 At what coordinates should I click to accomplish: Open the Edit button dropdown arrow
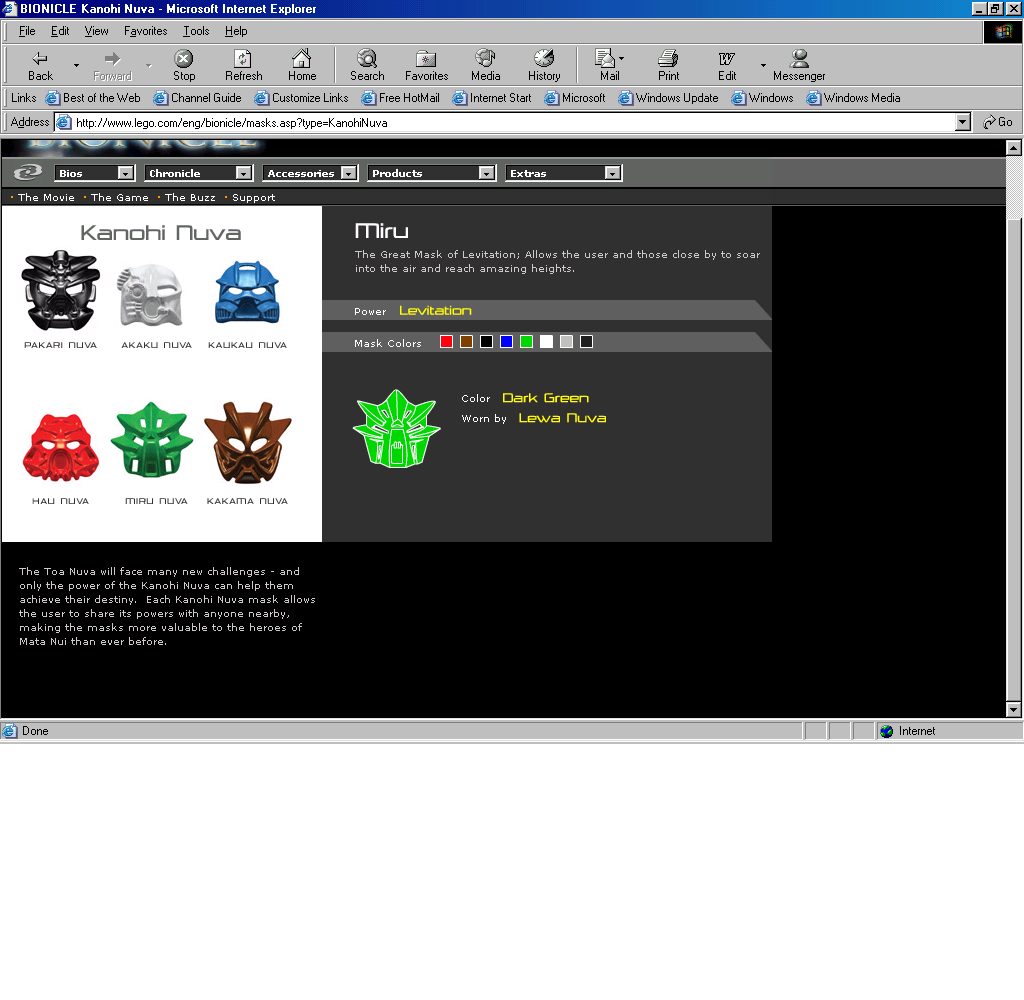pyautogui.click(x=763, y=65)
